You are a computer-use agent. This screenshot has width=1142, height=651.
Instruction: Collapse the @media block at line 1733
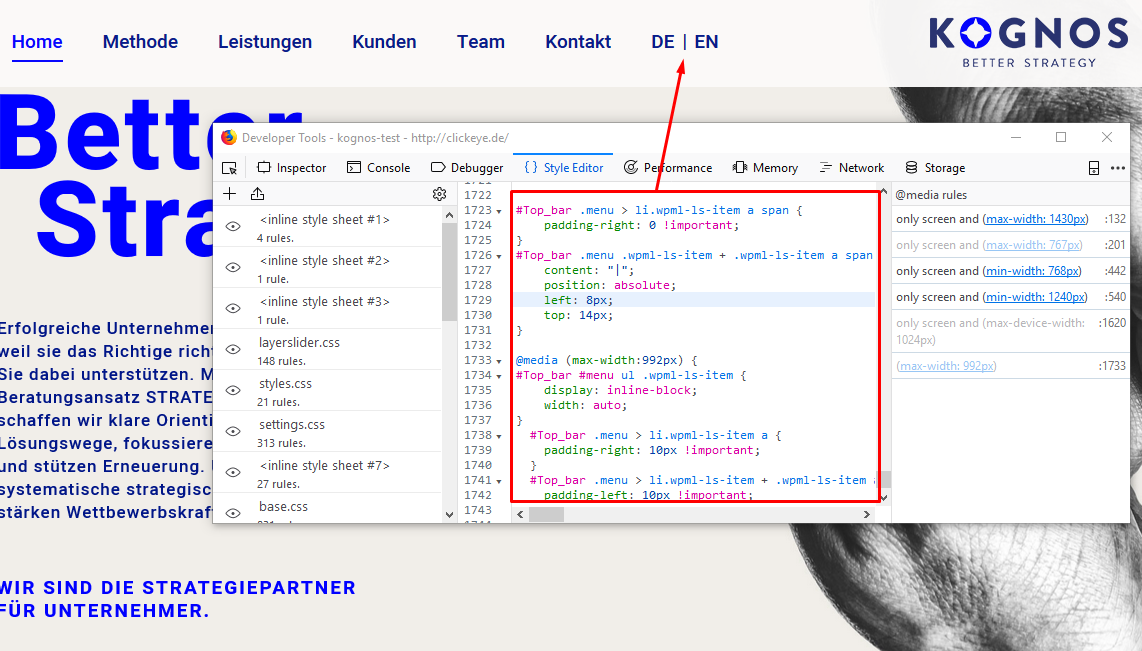click(500, 360)
